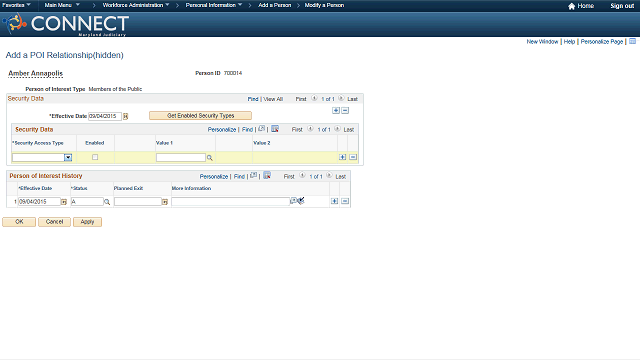640x360 pixels.
Task: Click the OK button
Action: [19, 222]
